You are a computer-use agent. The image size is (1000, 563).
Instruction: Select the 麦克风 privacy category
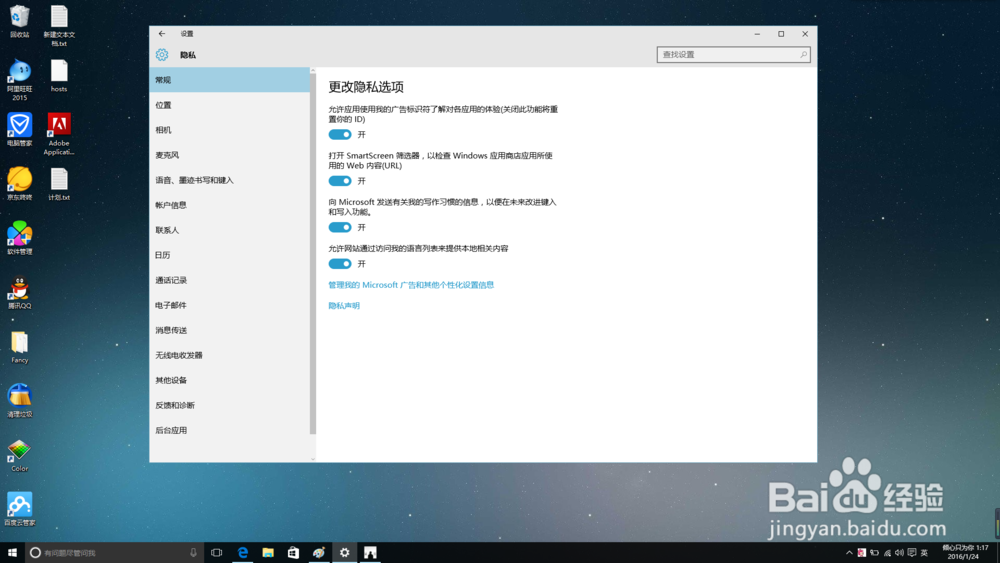[x=230, y=155]
